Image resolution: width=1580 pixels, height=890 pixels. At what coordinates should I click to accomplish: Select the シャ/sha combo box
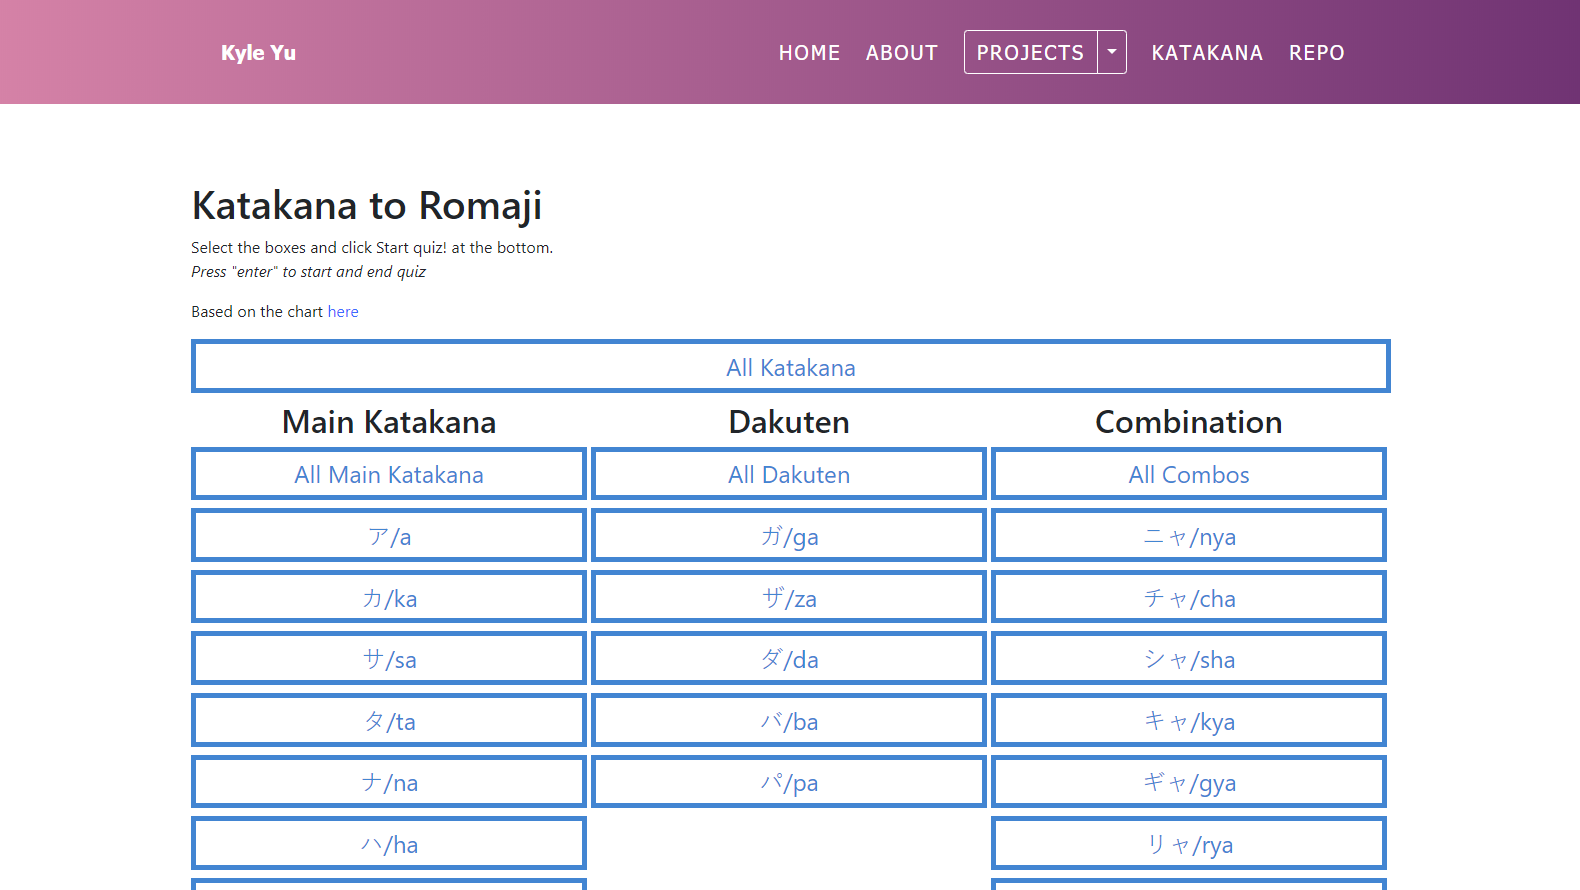pos(1189,659)
